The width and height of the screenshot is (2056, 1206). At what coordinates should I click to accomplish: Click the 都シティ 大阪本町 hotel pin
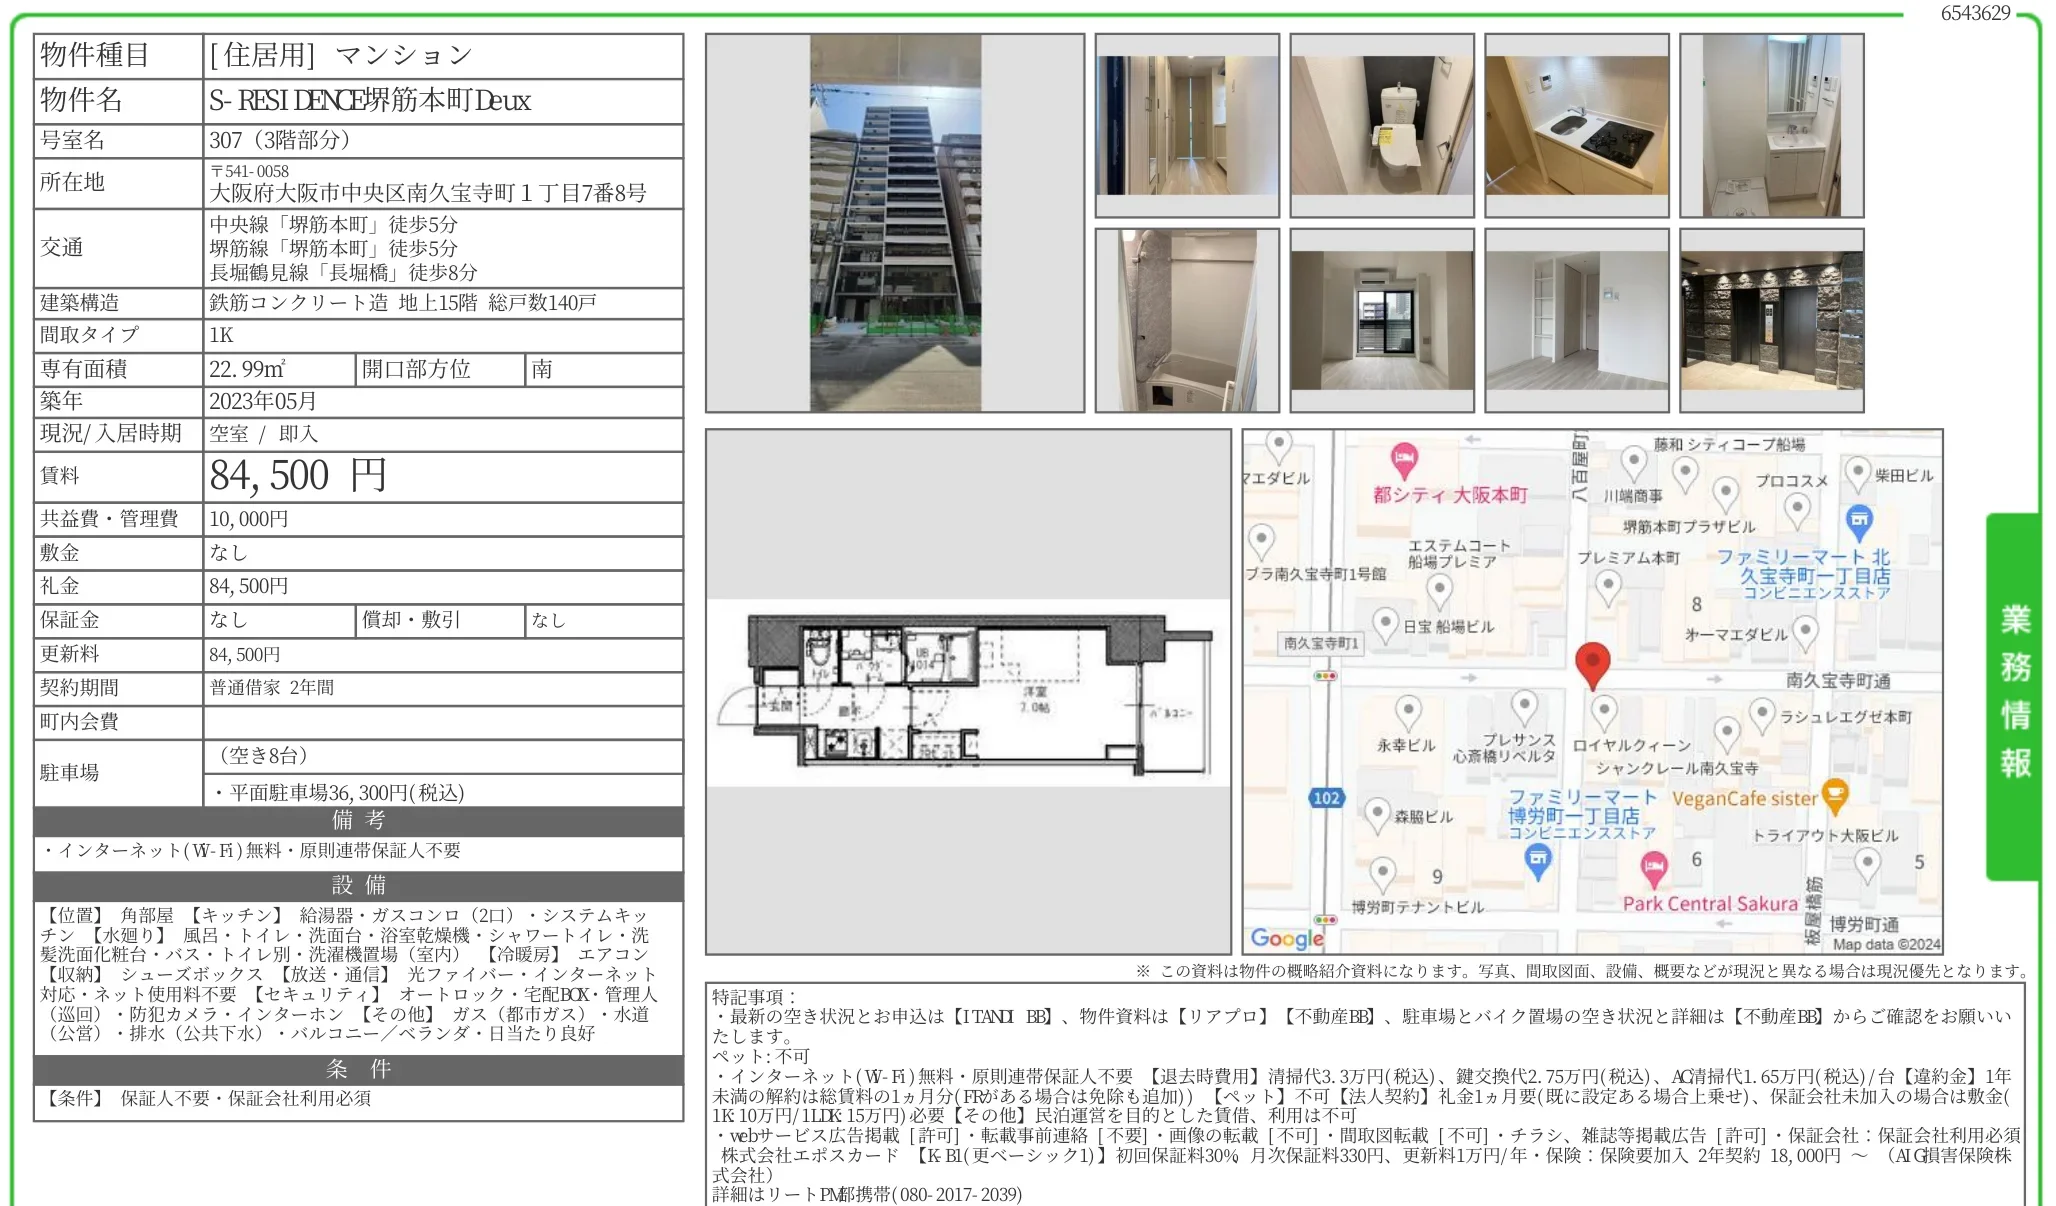[1404, 461]
